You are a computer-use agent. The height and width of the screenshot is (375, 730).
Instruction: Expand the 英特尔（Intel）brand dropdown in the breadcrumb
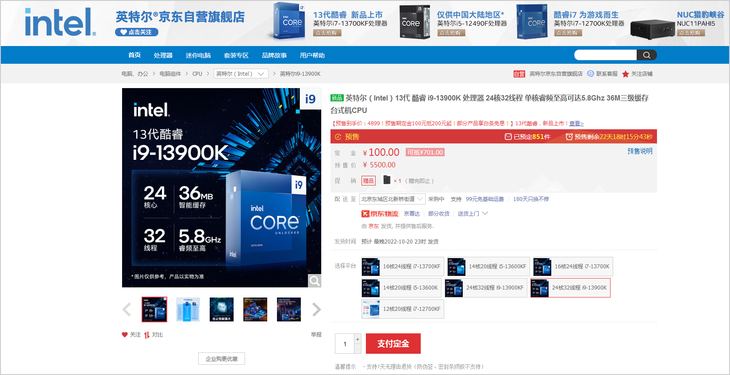(x=241, y=74)
